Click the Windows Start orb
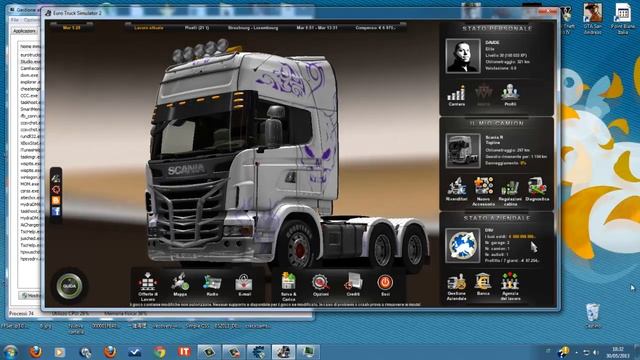Screen dimensions: 640x360 (x=10, y=351)
